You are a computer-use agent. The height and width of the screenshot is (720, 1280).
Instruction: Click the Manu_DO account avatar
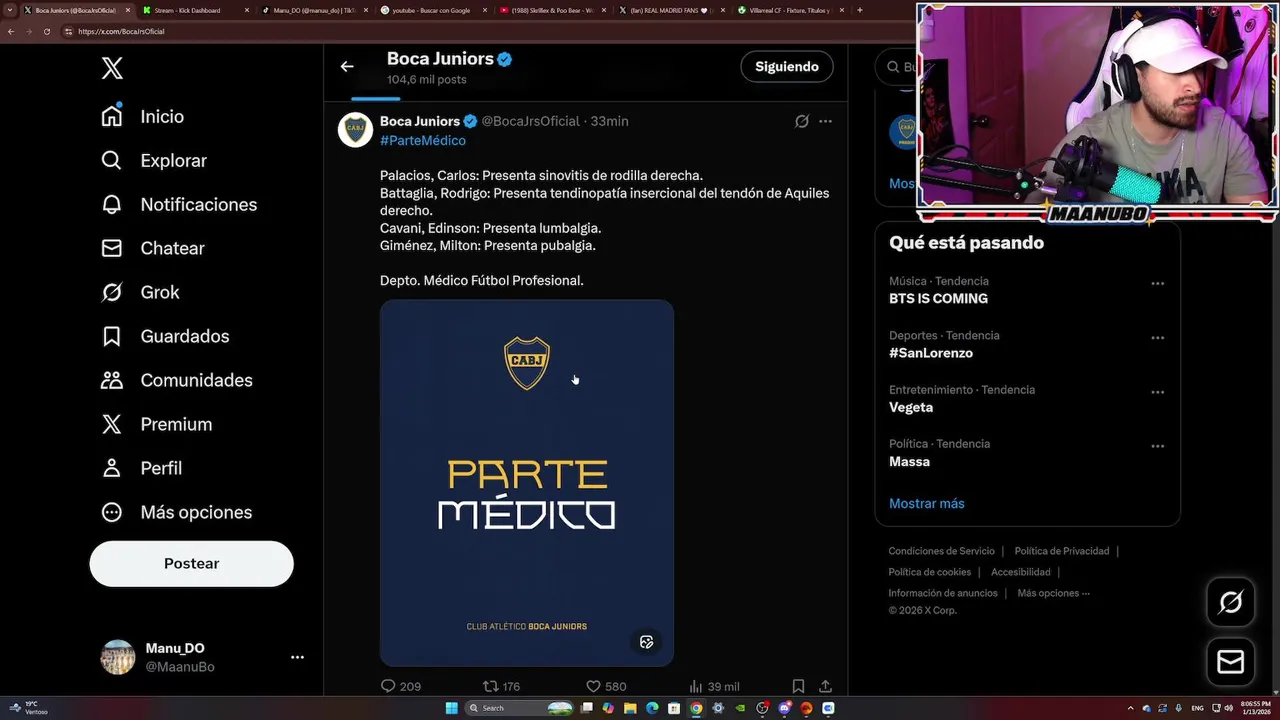pyautogui.click(x=118, y=657)
